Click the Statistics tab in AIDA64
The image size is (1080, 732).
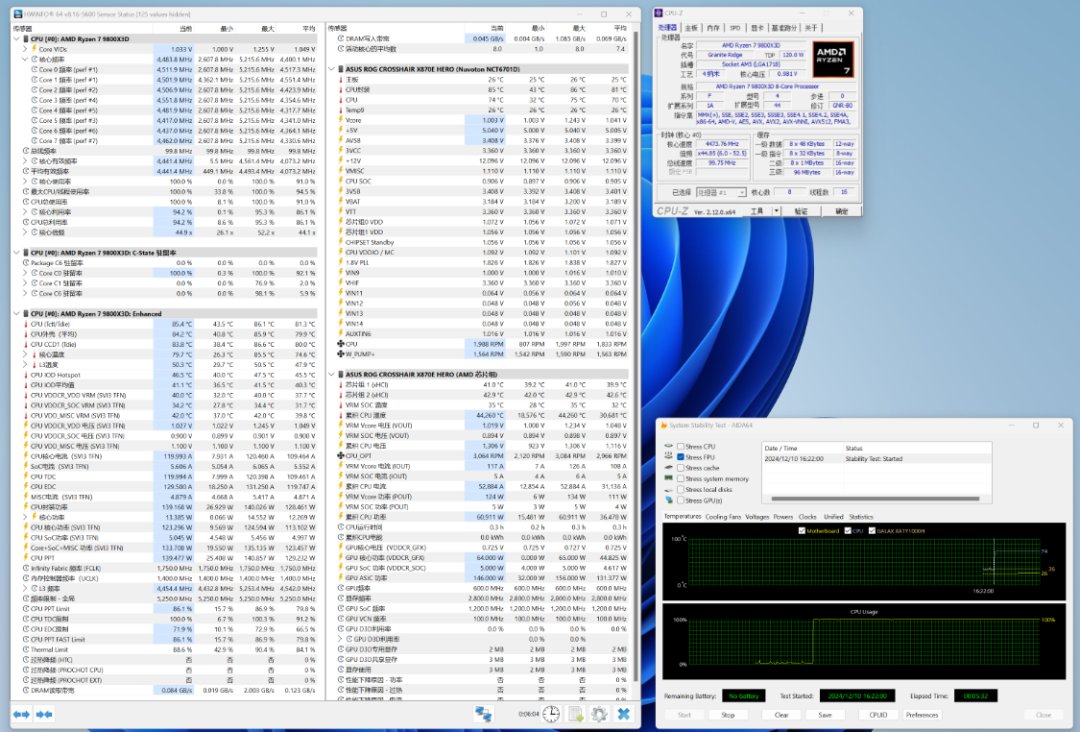(861, 517)
